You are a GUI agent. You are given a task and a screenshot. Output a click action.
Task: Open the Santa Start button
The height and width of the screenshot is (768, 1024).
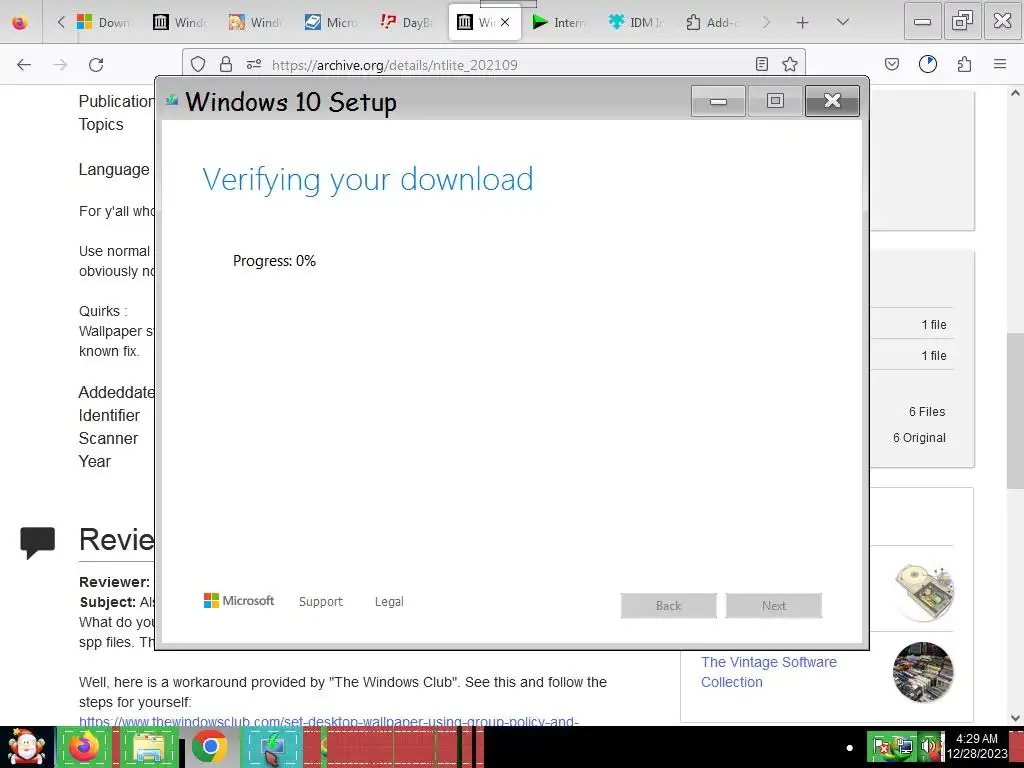27,748
